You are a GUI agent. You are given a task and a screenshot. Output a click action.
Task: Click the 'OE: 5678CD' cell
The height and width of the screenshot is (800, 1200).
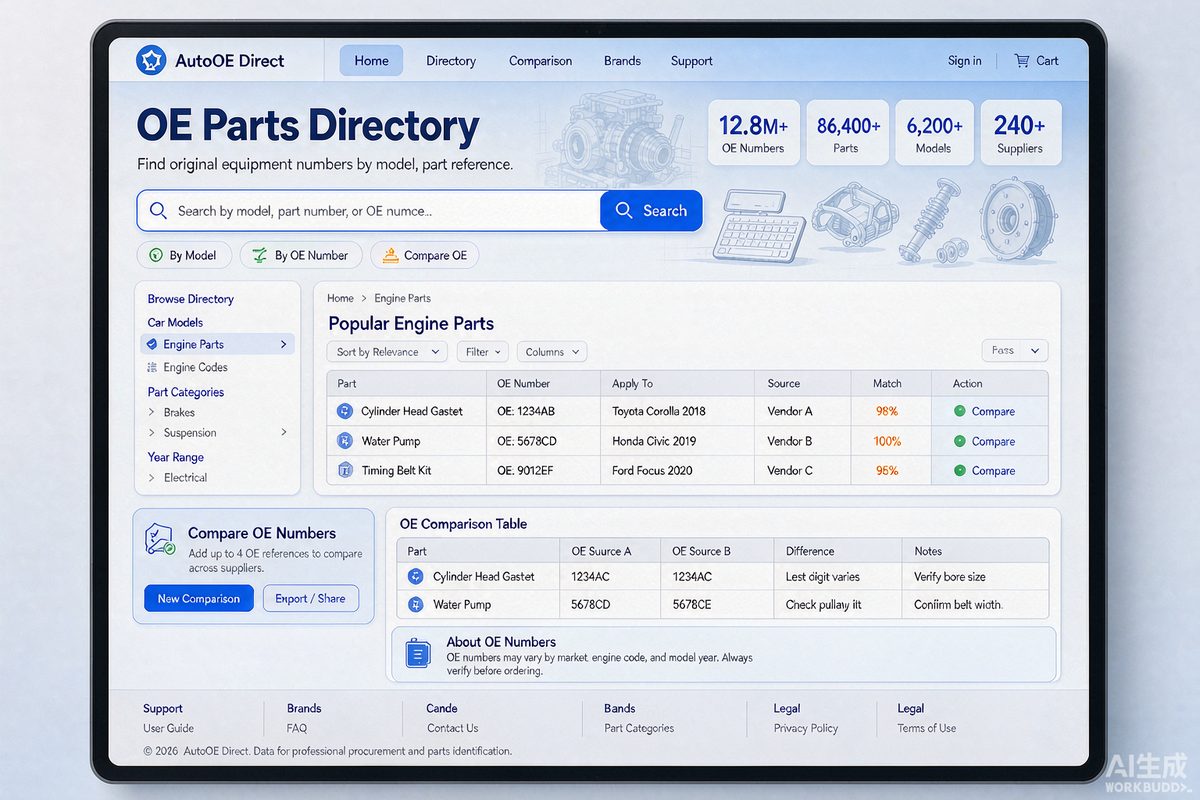[543, 441]
